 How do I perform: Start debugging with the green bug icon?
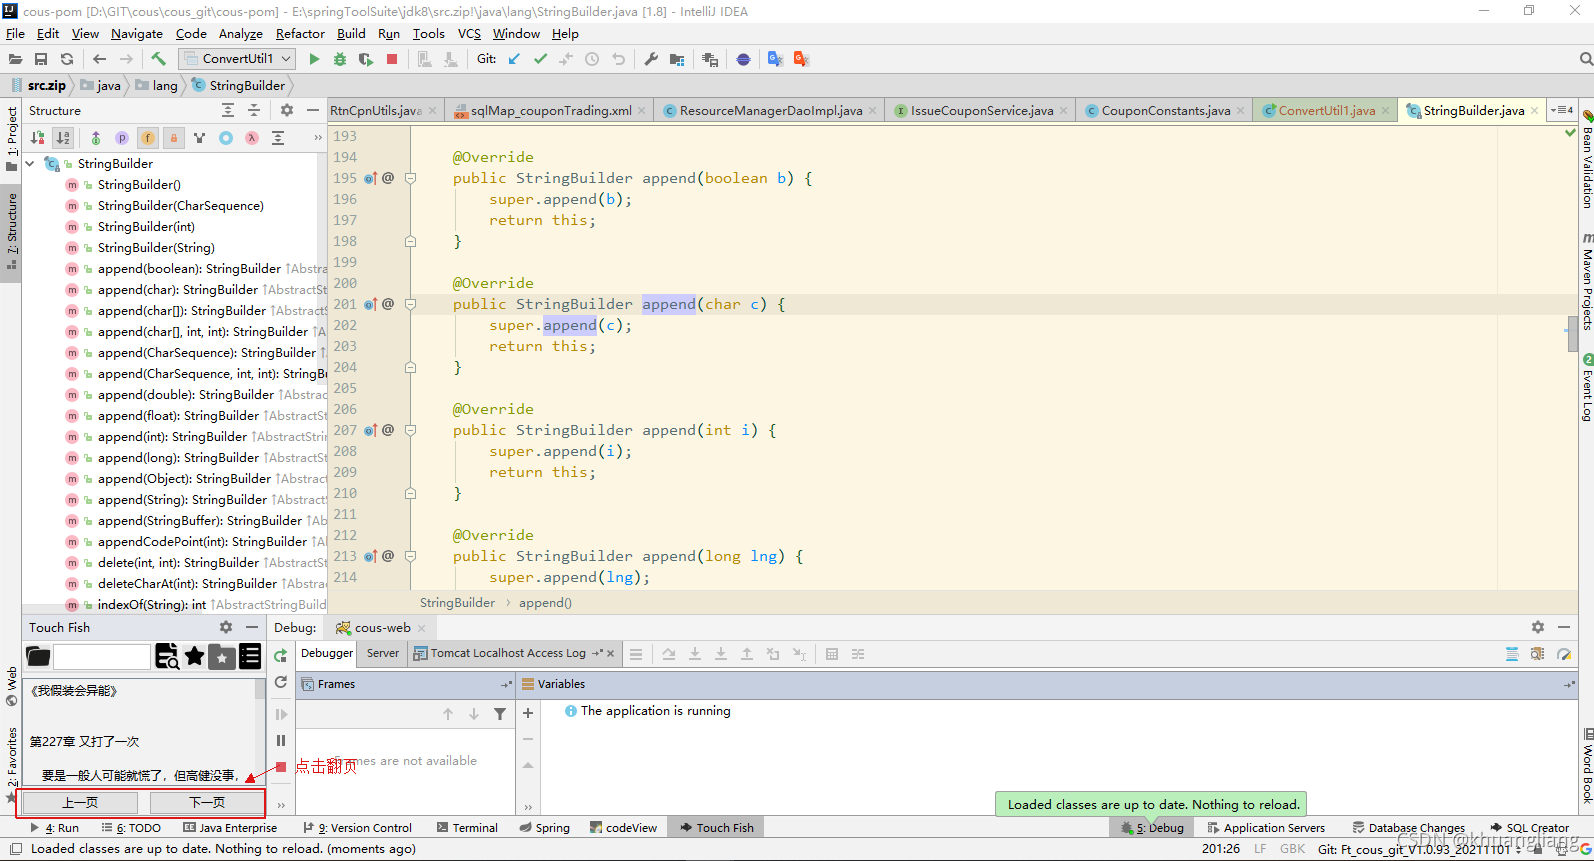(x=340, y=59)
